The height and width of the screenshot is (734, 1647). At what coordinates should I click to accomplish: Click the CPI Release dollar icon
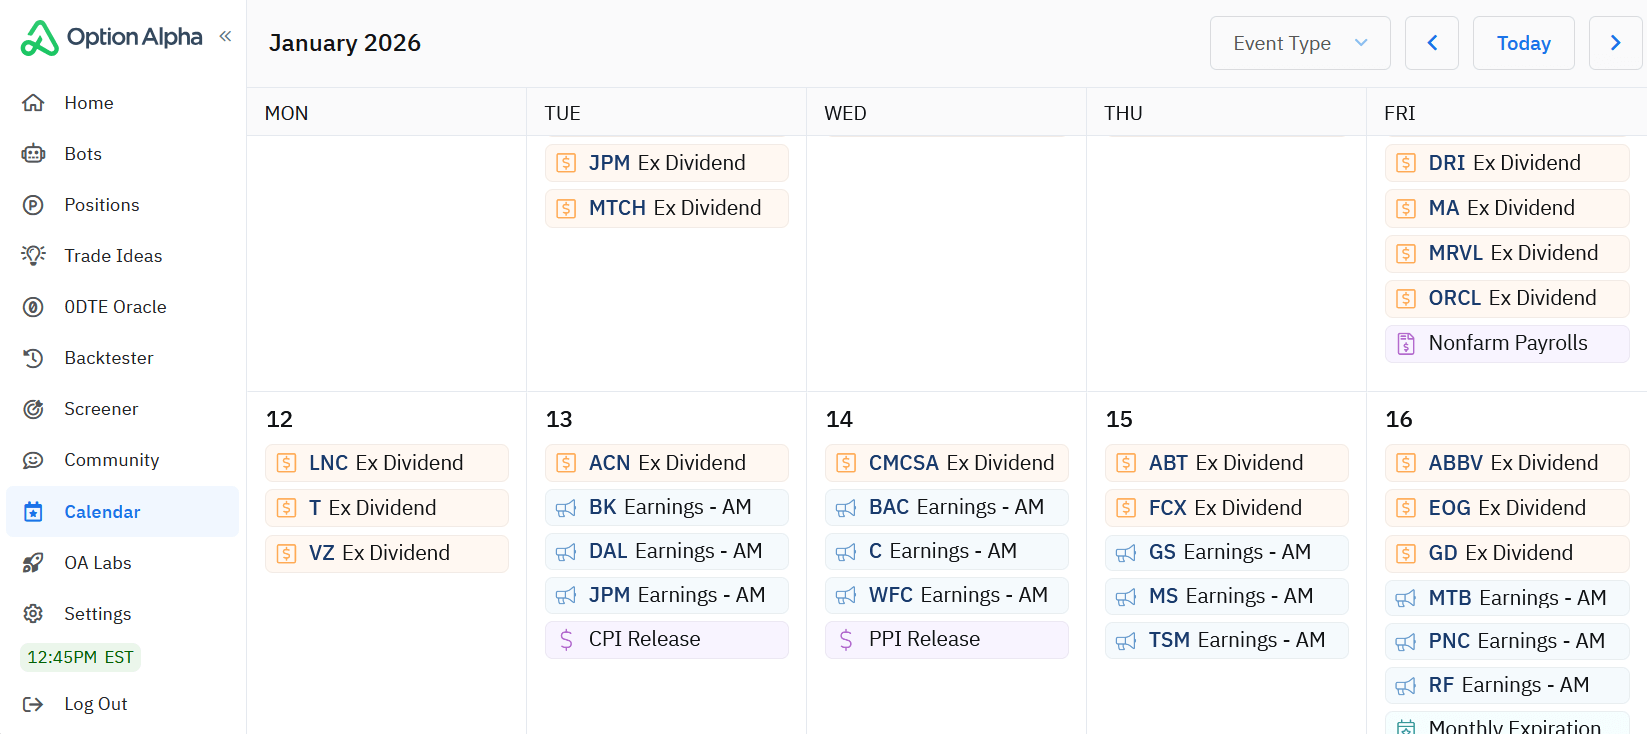[566, 639]
